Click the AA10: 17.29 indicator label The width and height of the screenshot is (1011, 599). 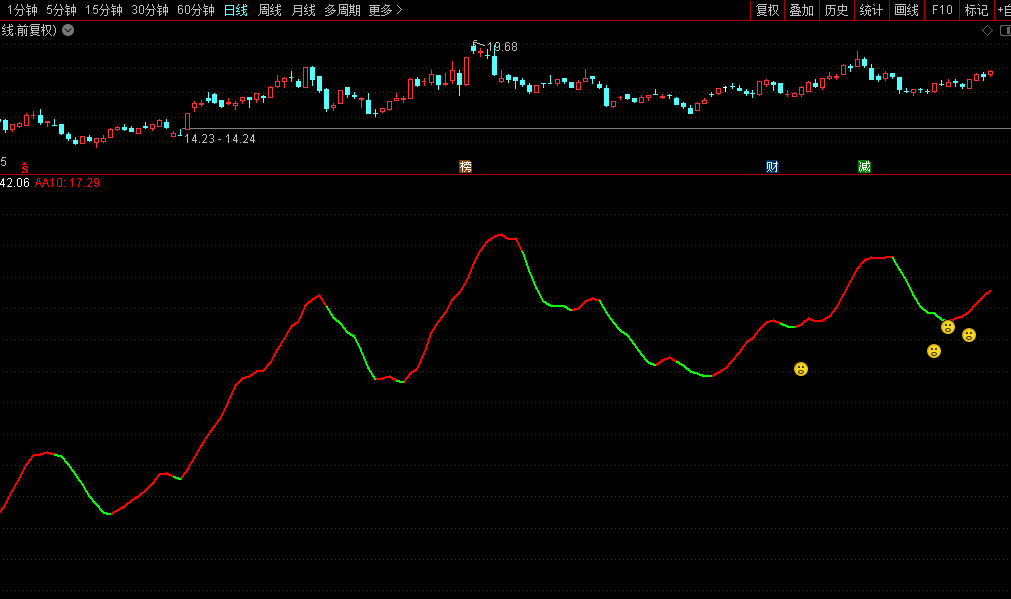pos(67,183)
